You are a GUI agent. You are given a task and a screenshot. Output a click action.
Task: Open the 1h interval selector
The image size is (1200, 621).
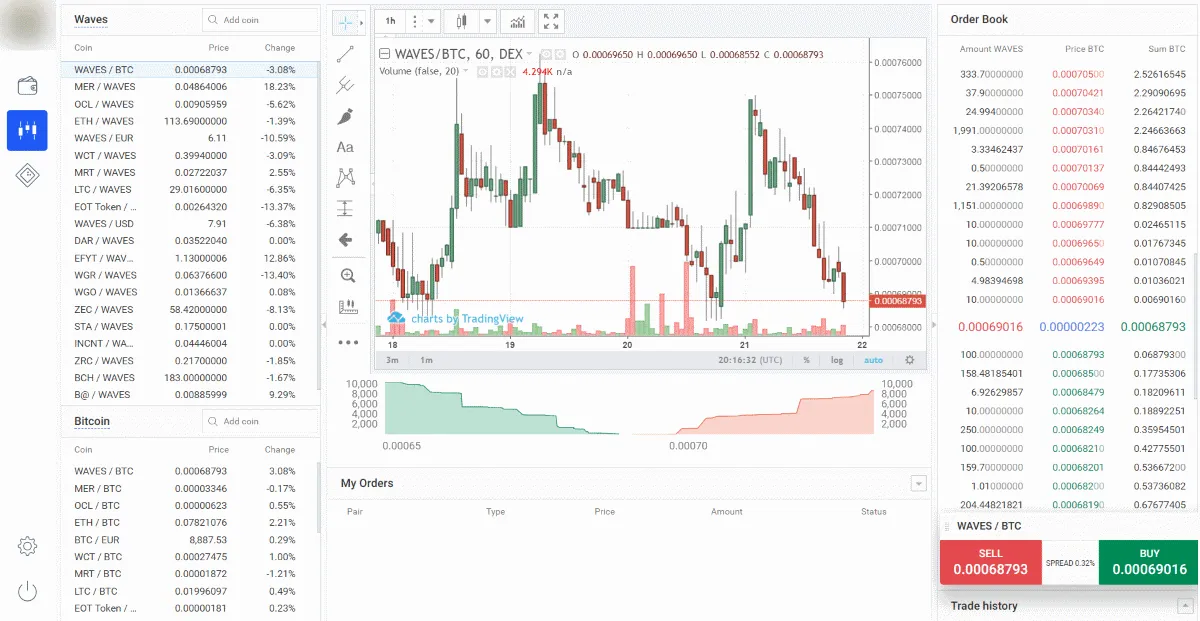pyautogui.click(x=390, y=21)
